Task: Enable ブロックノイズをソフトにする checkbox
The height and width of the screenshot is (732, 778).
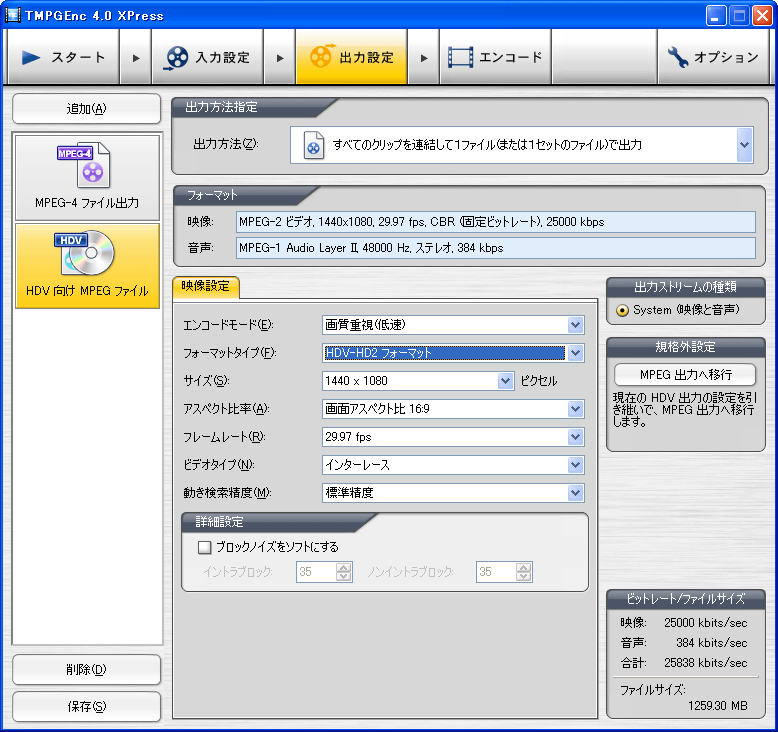Action: click(204, 547)
